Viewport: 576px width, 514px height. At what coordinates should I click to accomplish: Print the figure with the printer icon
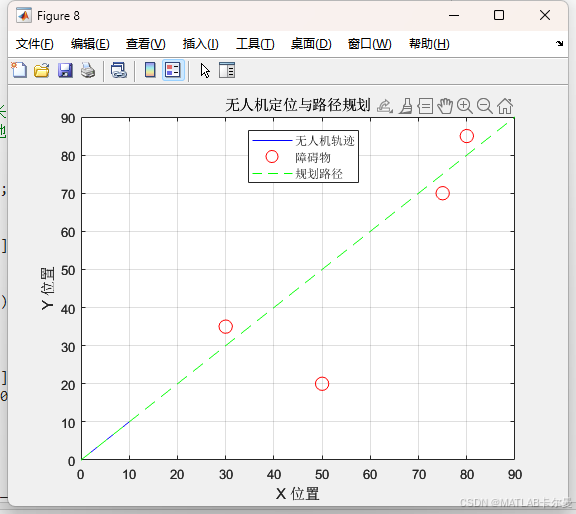(x=88, y=70)
